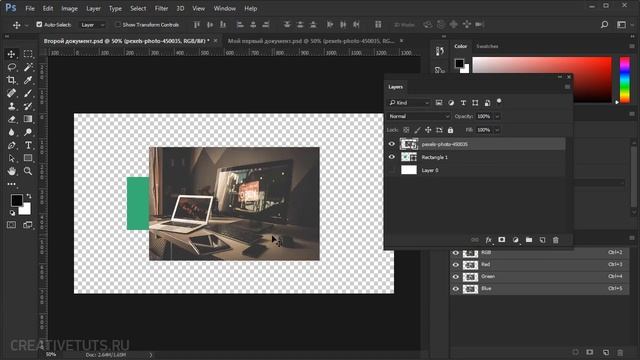
Task: Hide the Rectangle 1 layer
Action: click(392, 157)
